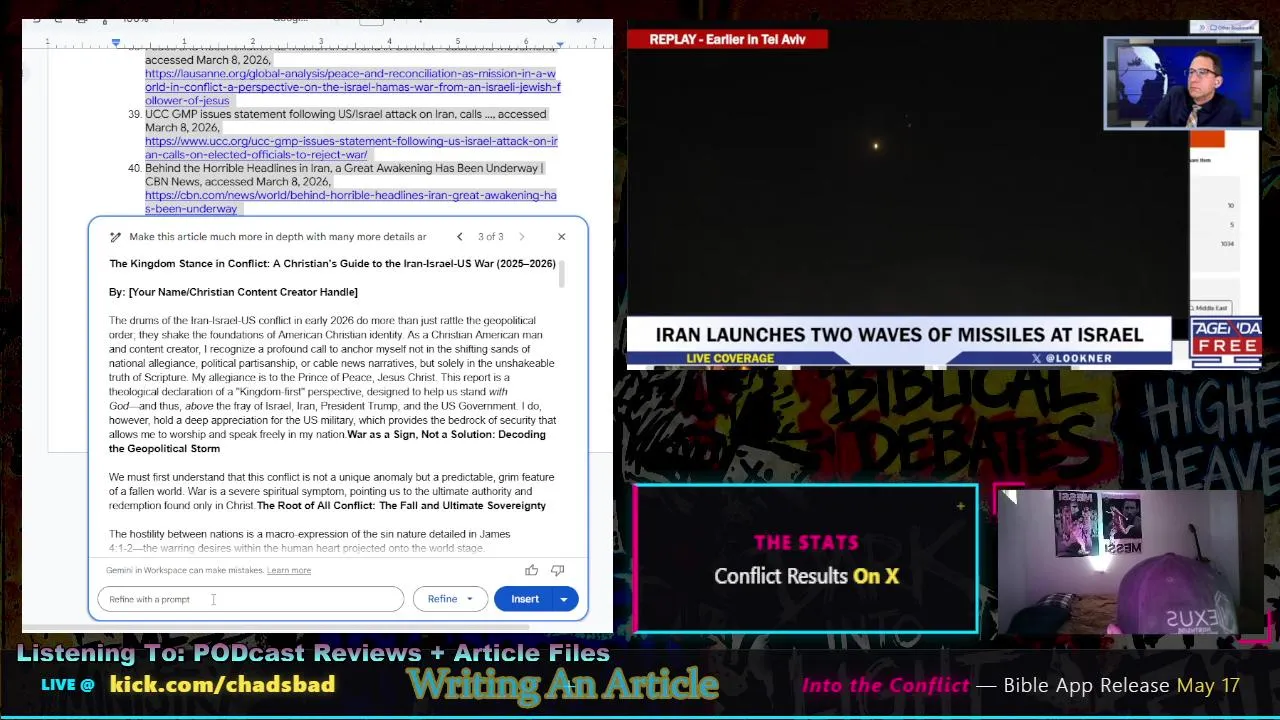The height and width of the screenshot is (720, 1280).
Task: Open the Insert button's arrow menu
Action: click(564, 599)
